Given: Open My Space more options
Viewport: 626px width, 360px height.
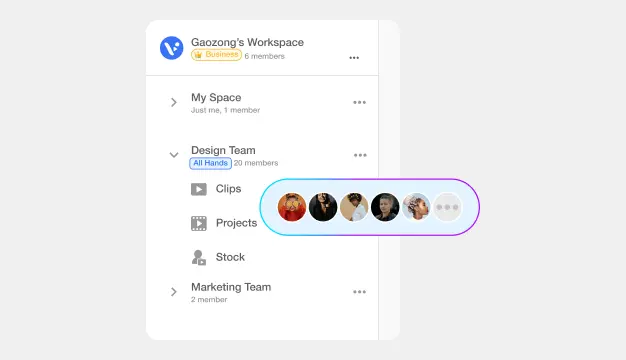Looking at the screenshot, I should [359, 103].
